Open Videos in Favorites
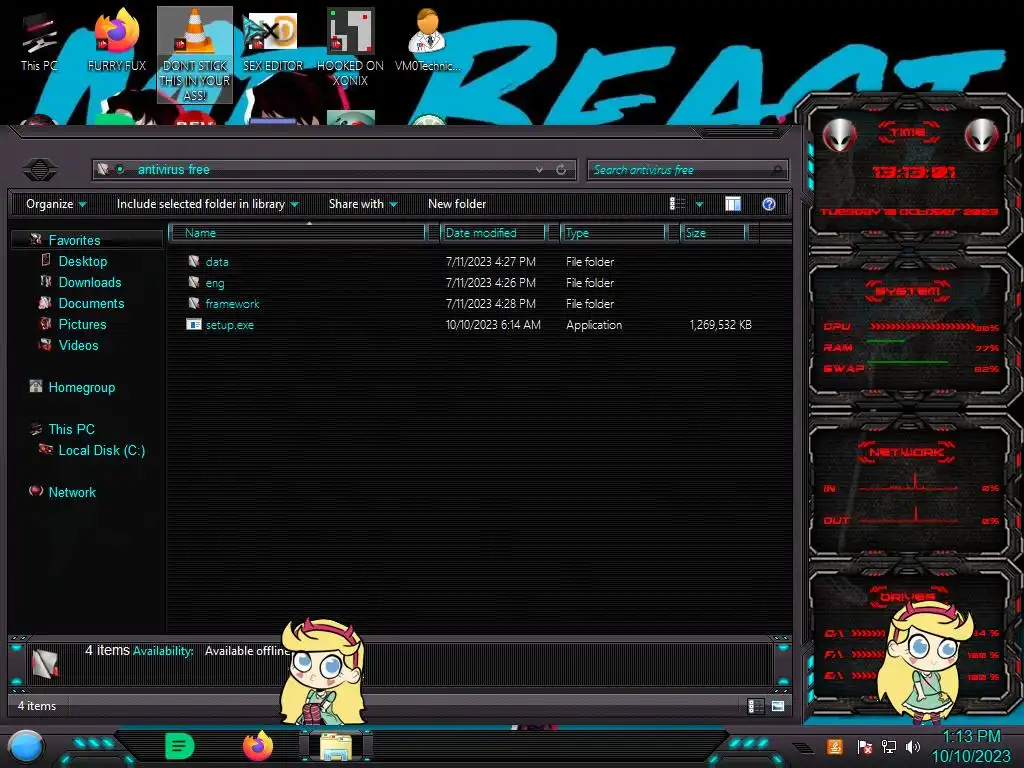Viewport: 1024px width, 768px height. (78, 345)
